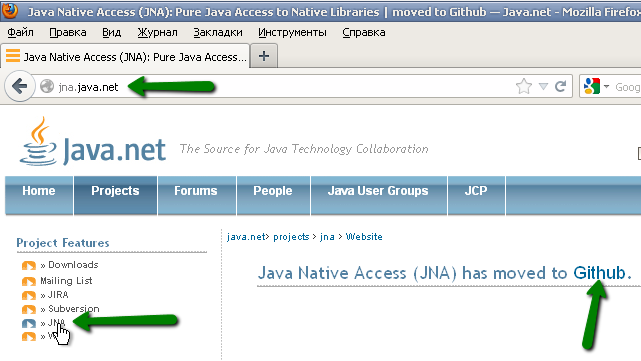This screenshot has width=641, height=361.
Task: Open the Инструменты menu
Action: (x=292, y=32)
